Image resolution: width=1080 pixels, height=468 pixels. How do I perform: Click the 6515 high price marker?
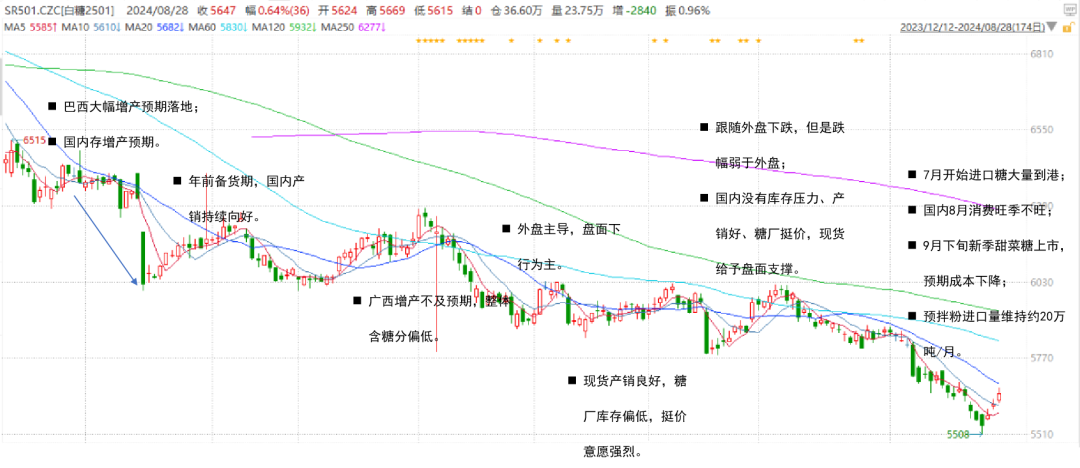click(x=35, y=141)
